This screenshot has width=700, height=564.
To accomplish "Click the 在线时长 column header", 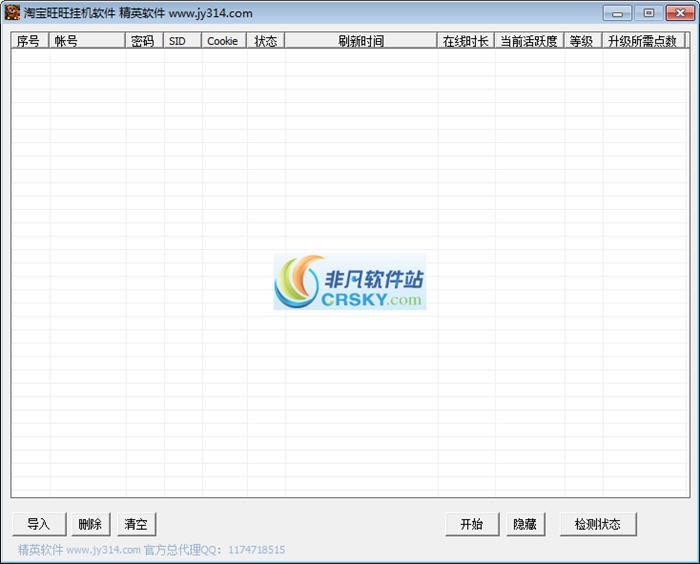I will click(x=466, y=41).
